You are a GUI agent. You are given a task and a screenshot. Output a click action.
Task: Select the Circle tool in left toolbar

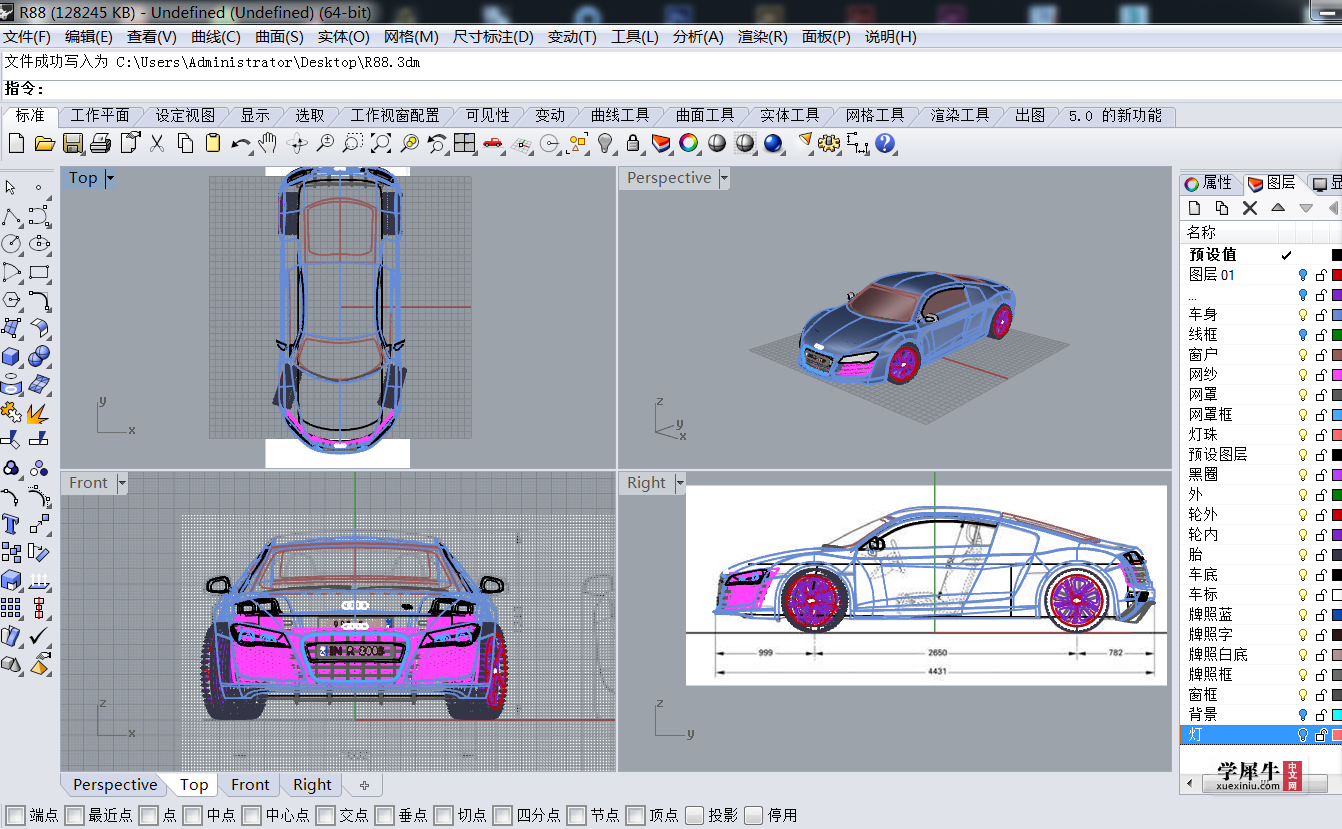coord(11,243)
